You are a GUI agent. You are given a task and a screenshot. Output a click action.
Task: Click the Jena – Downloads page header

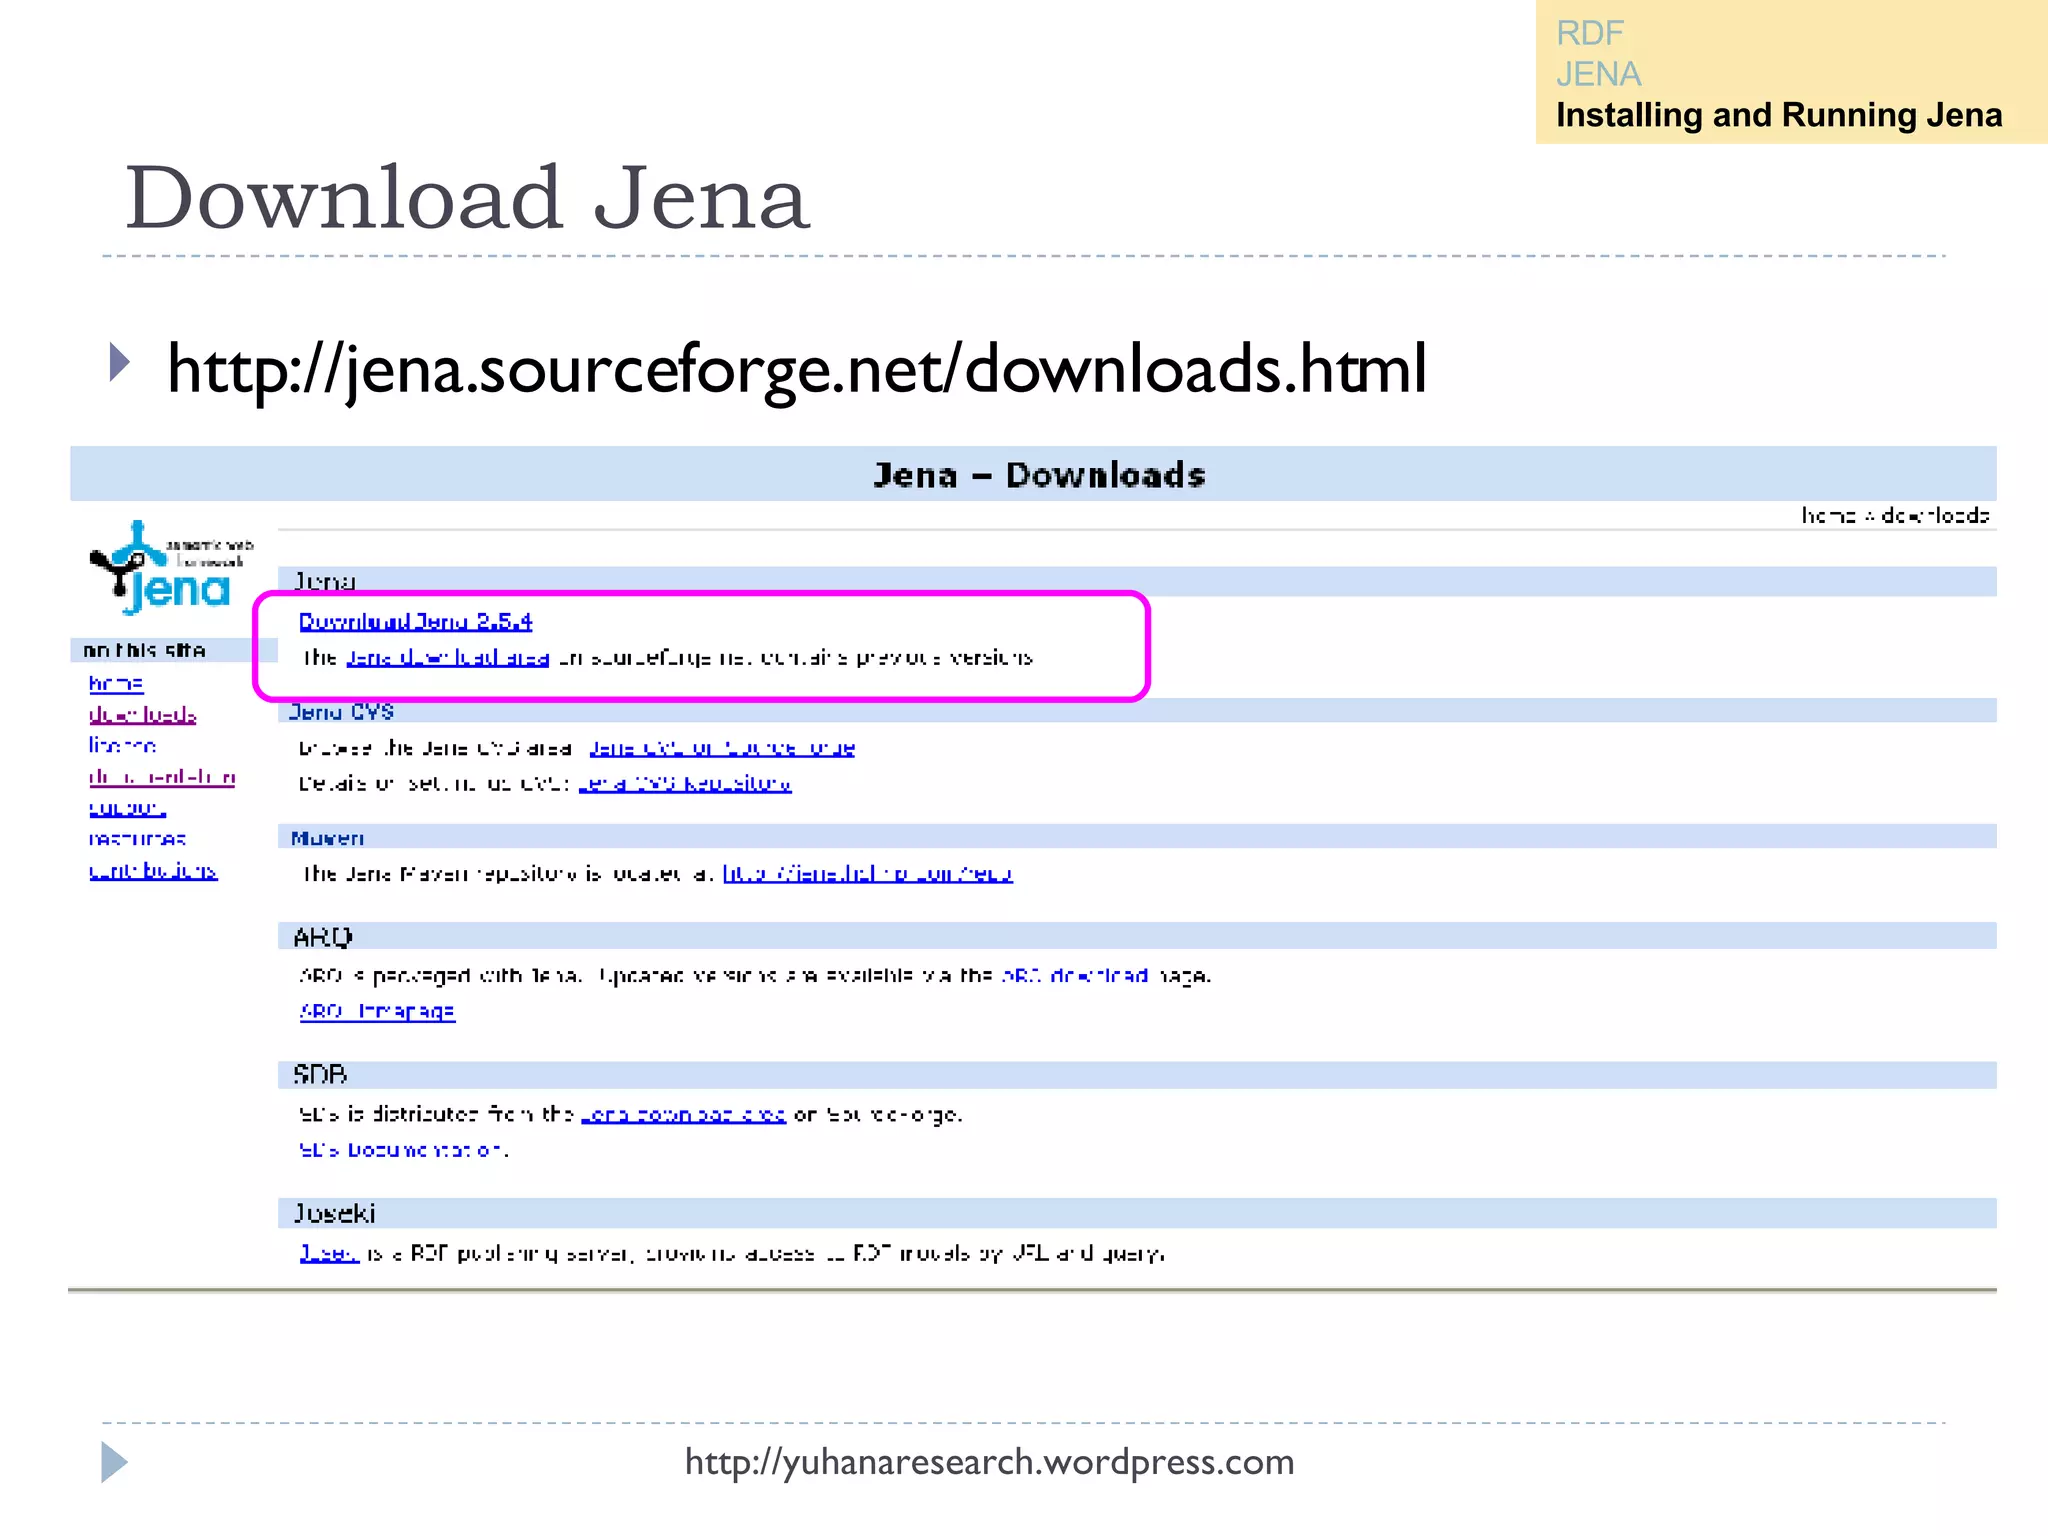[x=1039, y=475]
